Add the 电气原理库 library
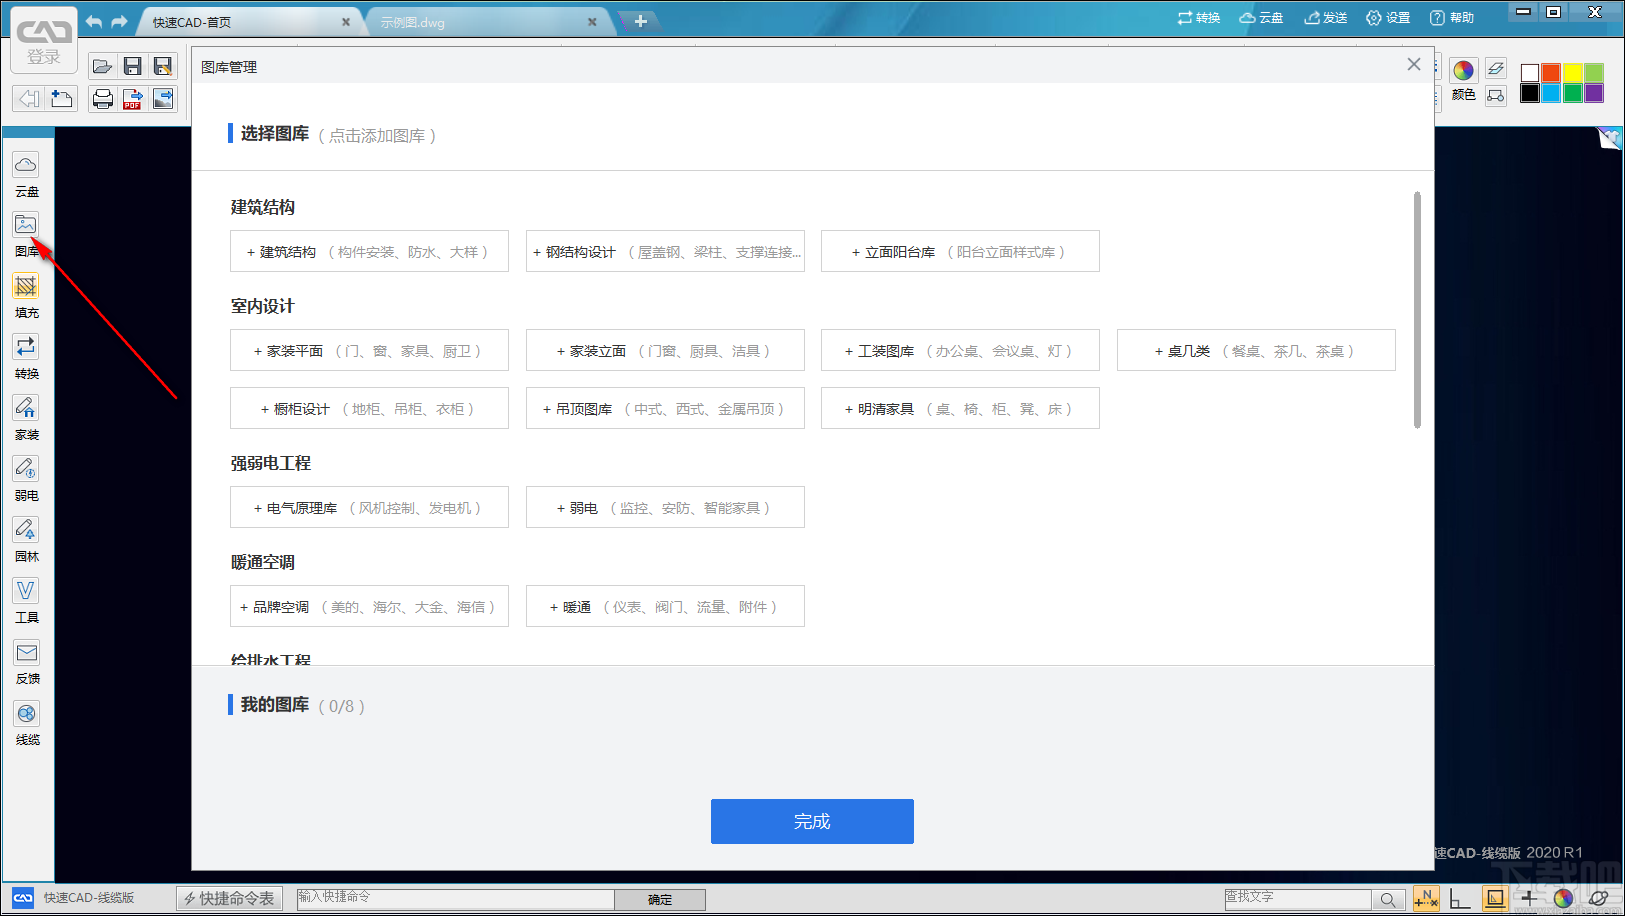 pyautogui.click(x=369, y=507)
